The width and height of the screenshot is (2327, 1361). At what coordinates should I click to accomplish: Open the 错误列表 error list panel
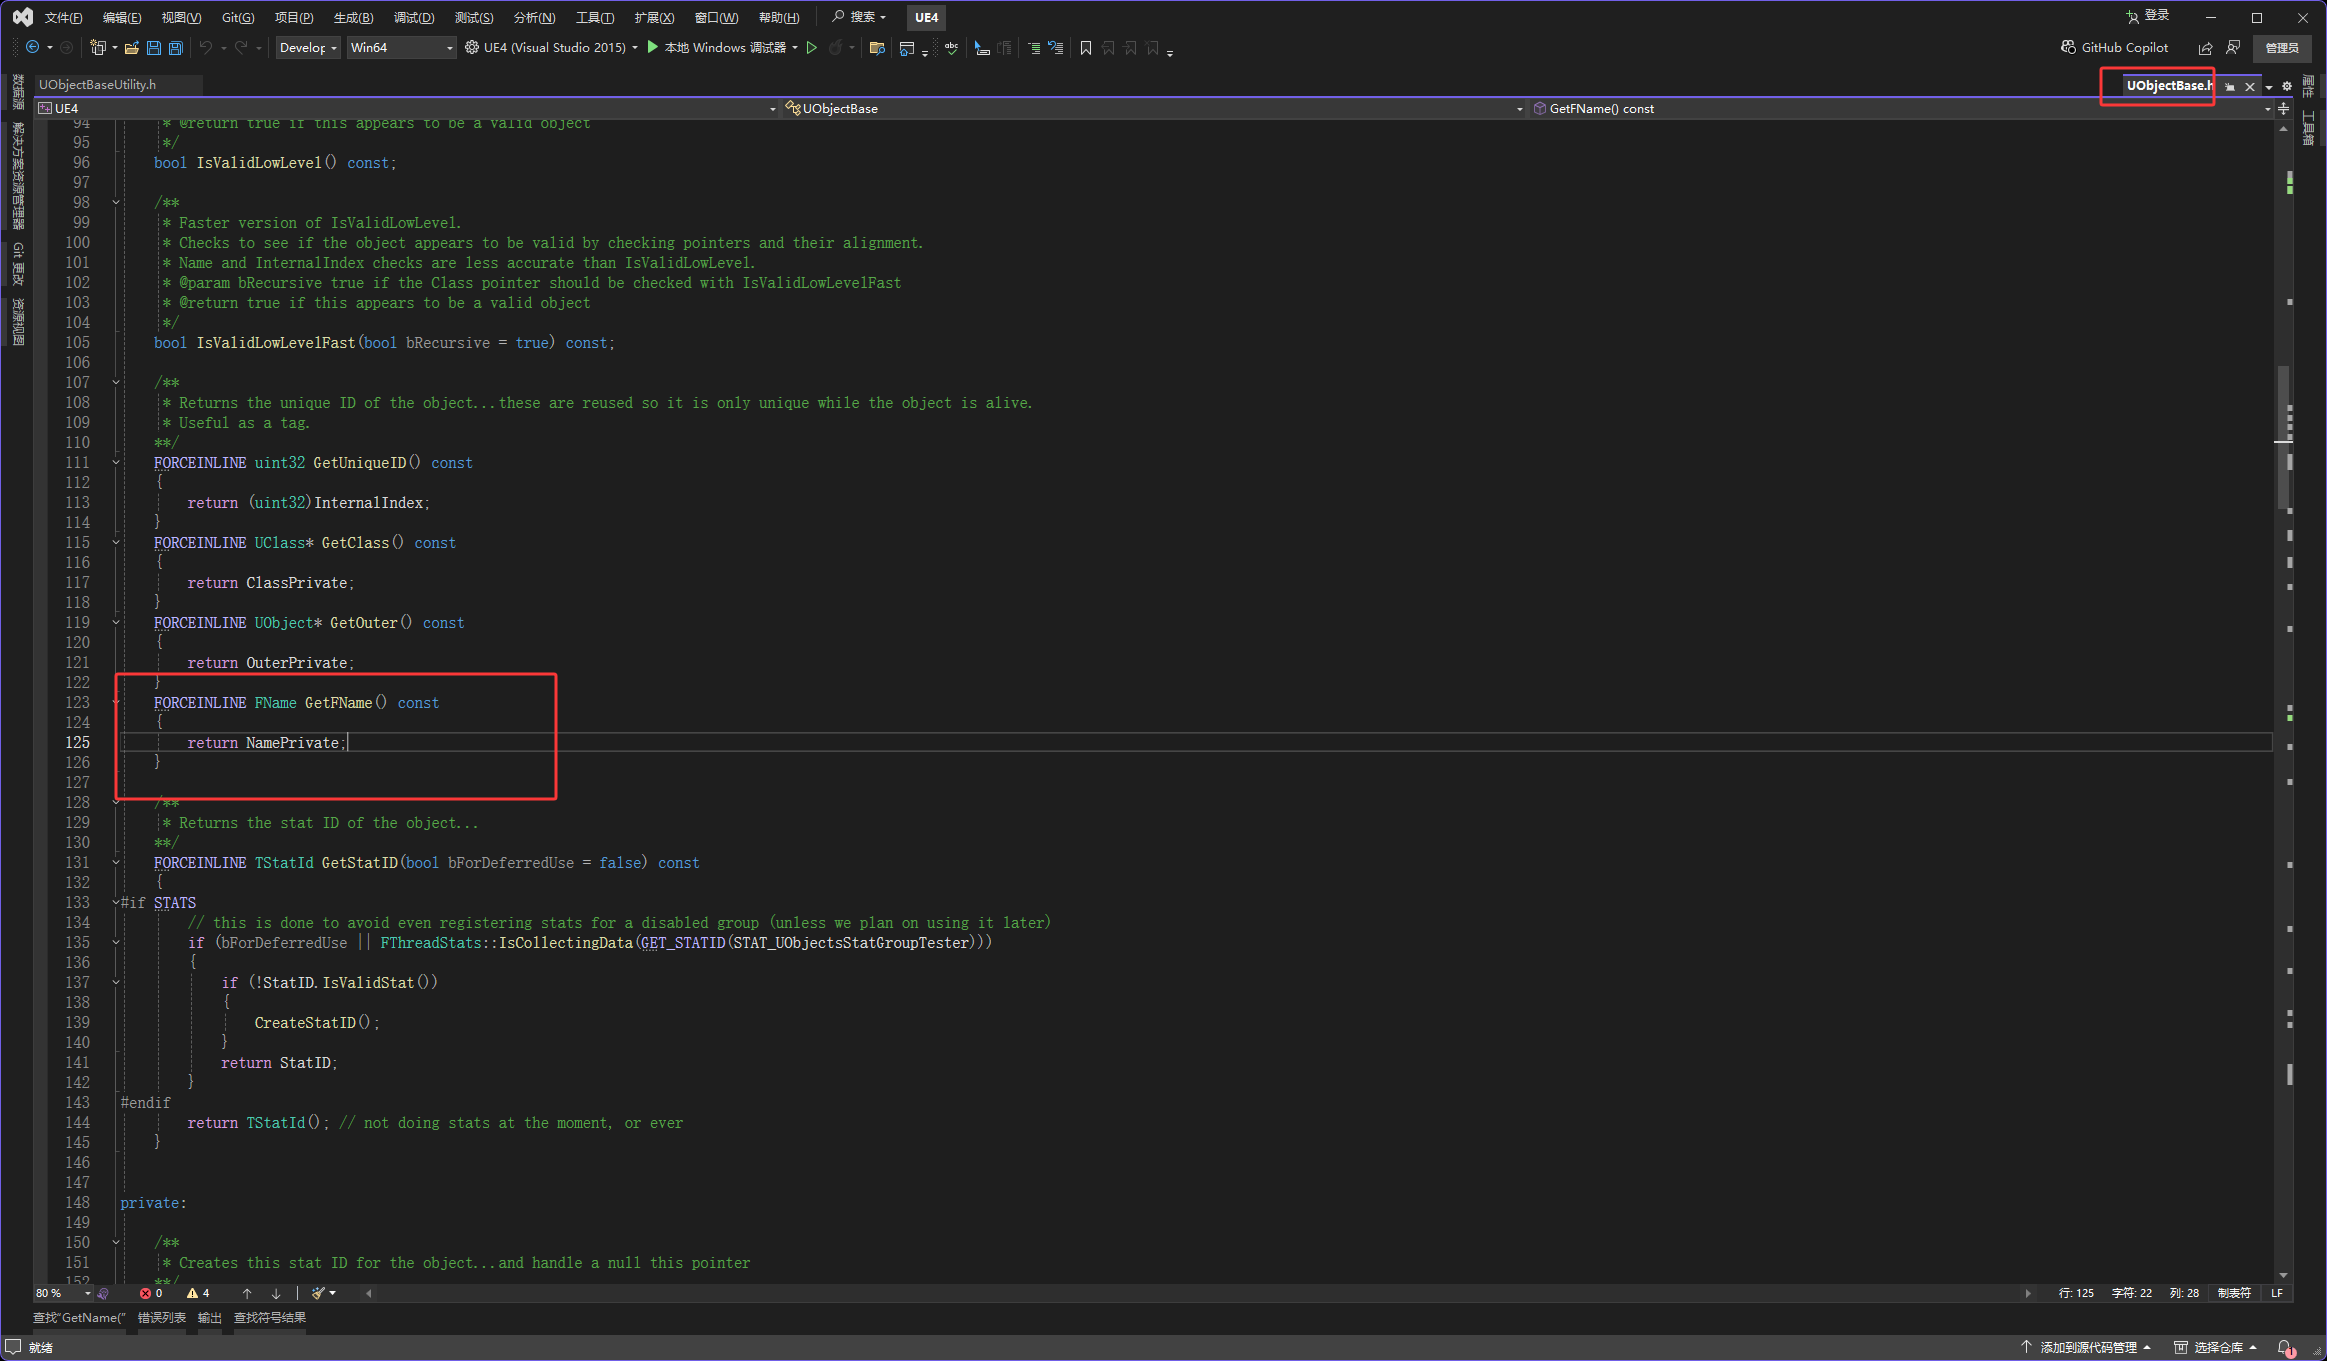(x=161, y=1318)
